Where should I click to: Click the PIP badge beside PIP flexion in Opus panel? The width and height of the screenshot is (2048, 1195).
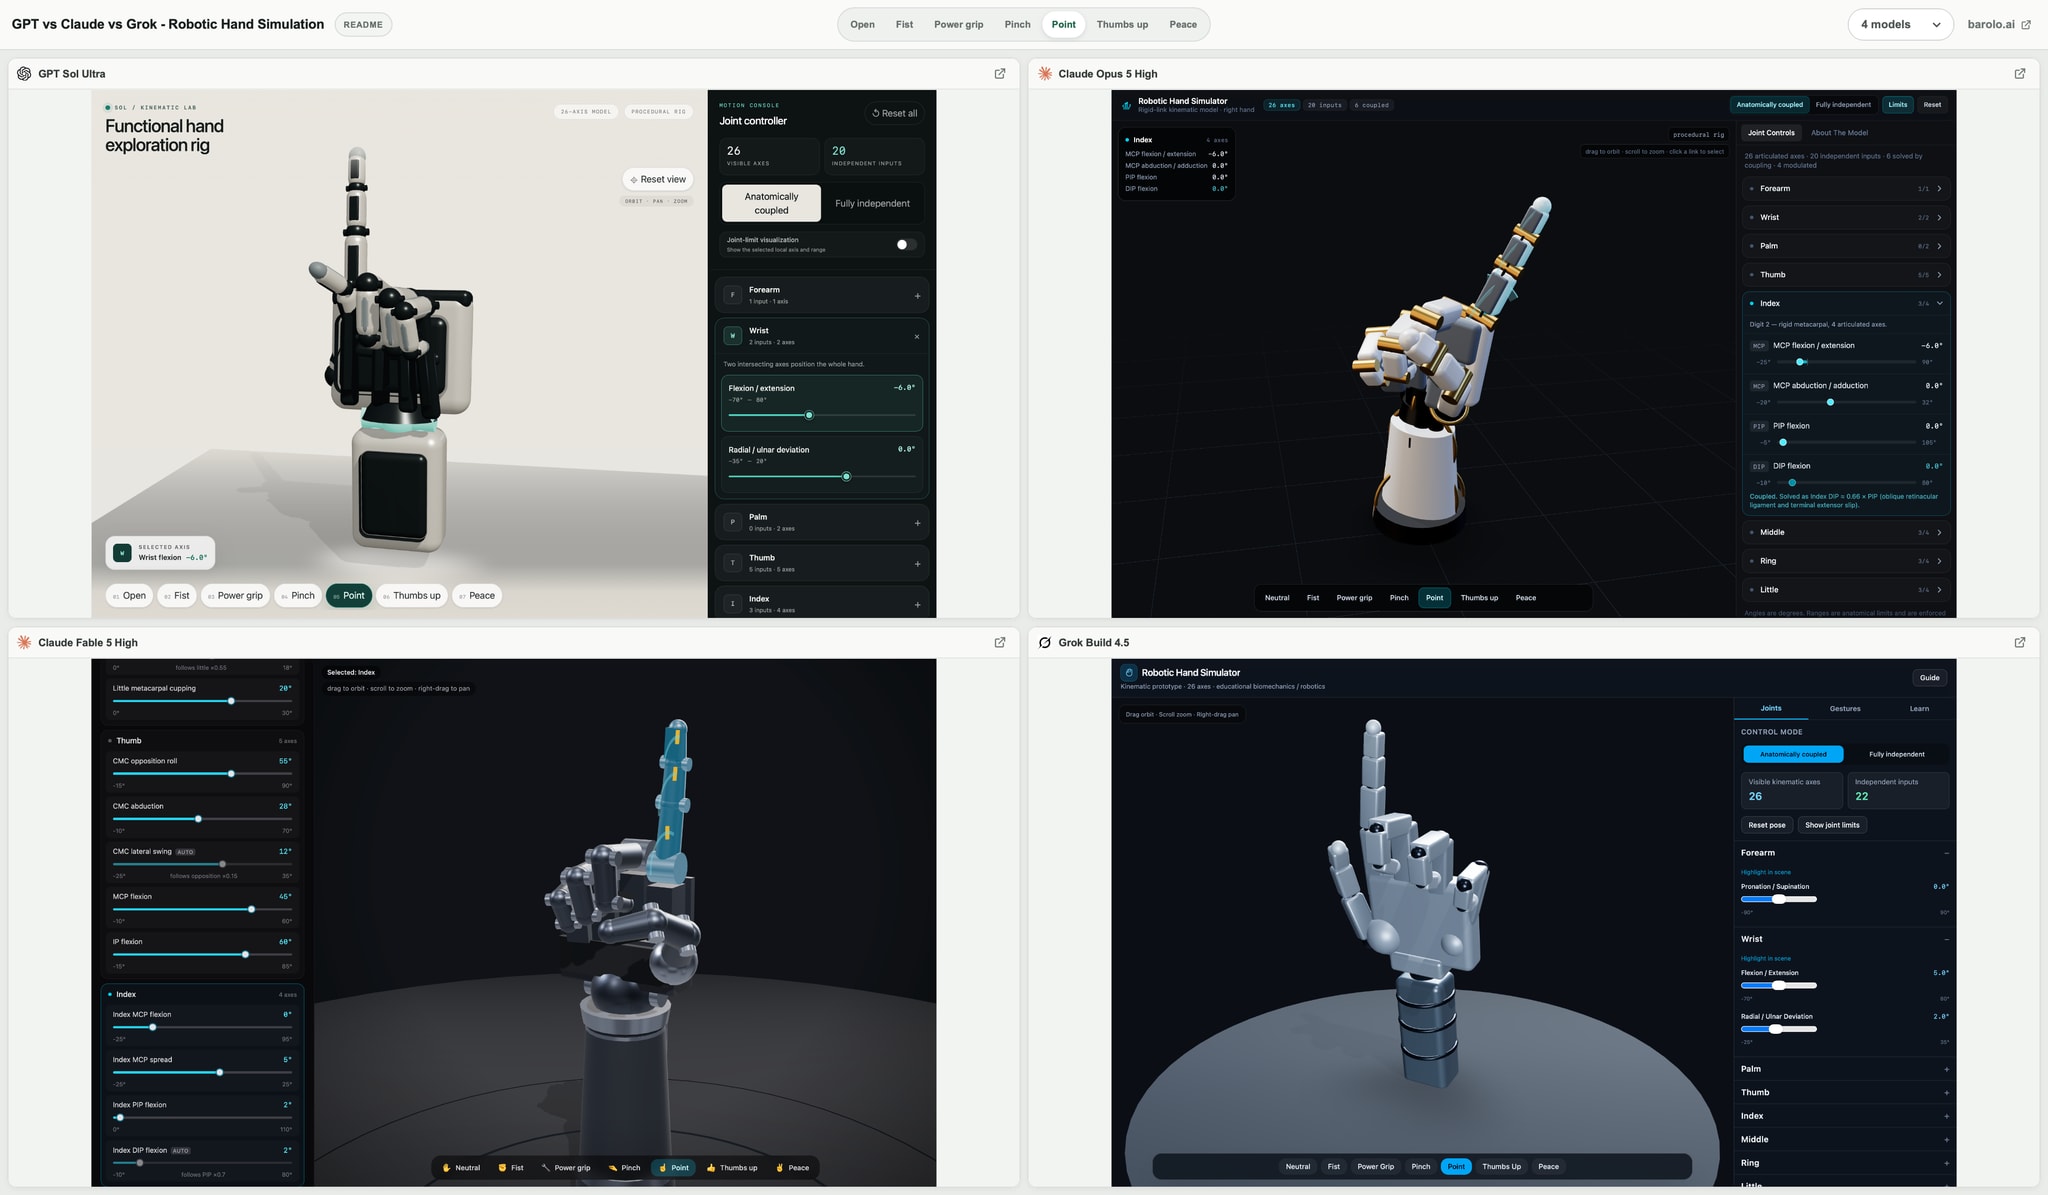1759,426
